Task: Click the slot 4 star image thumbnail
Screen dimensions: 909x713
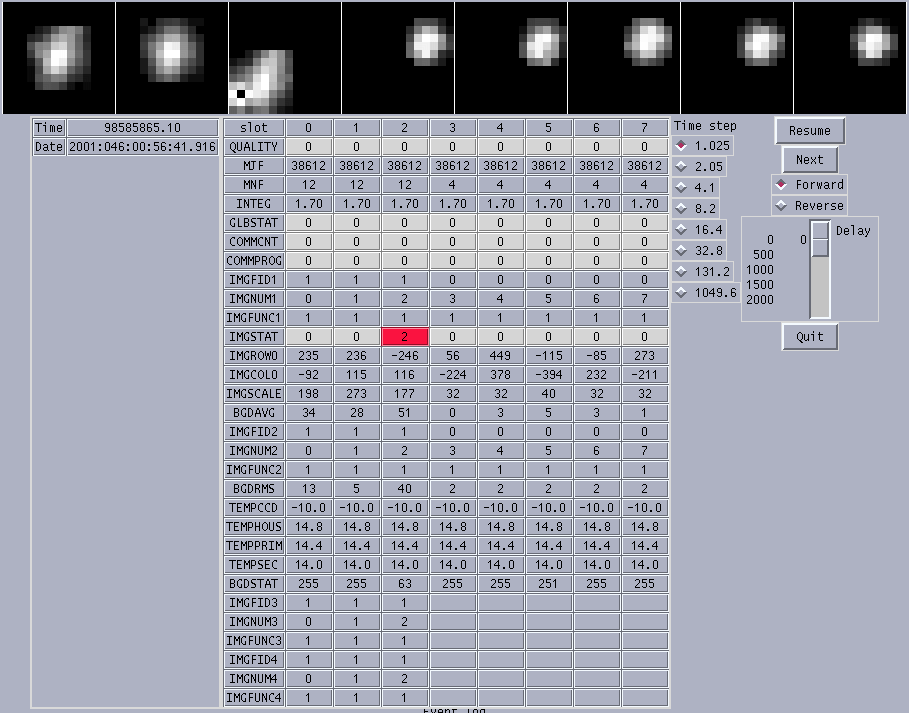Action: 511,58
